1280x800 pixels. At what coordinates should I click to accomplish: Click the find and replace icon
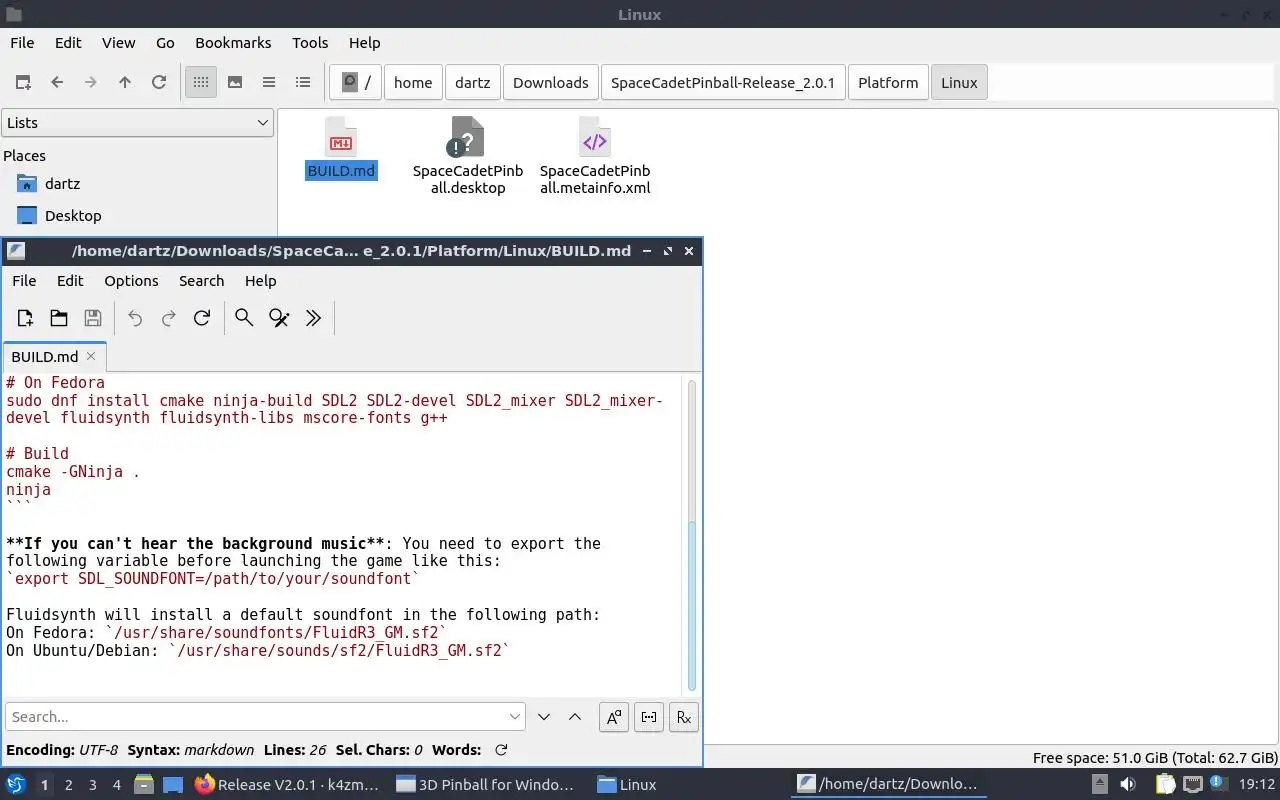pos(279,318)
